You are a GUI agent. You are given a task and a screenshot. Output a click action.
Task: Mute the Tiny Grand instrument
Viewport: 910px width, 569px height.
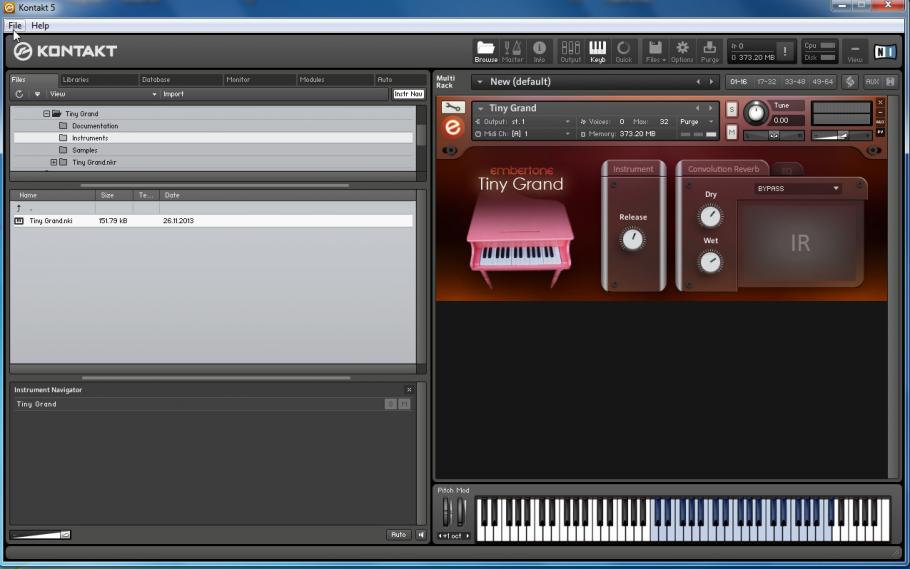731,132
